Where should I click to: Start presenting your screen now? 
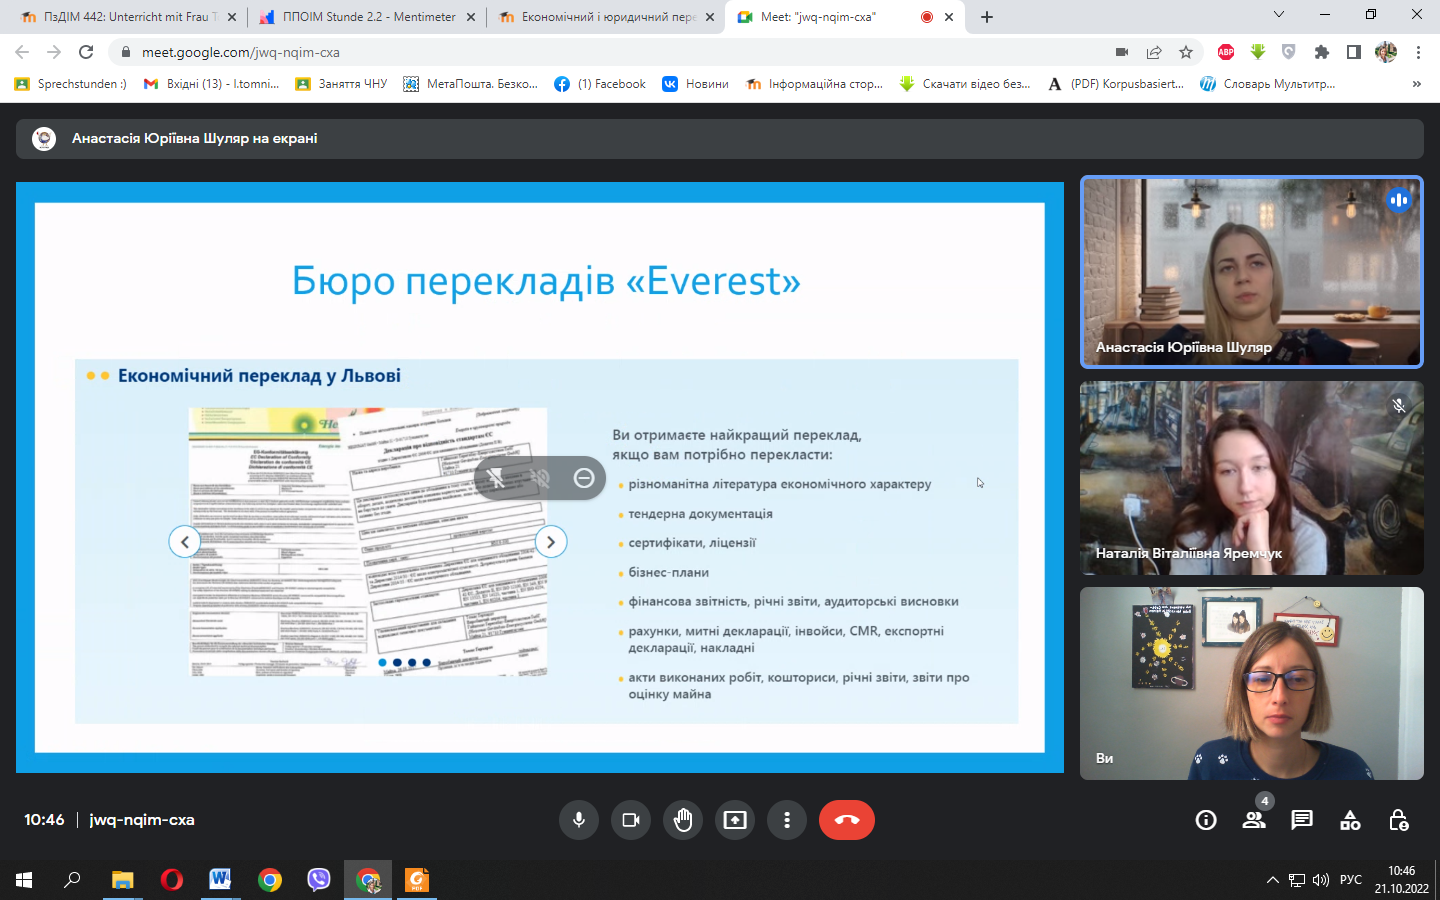(x=735, y=820)
